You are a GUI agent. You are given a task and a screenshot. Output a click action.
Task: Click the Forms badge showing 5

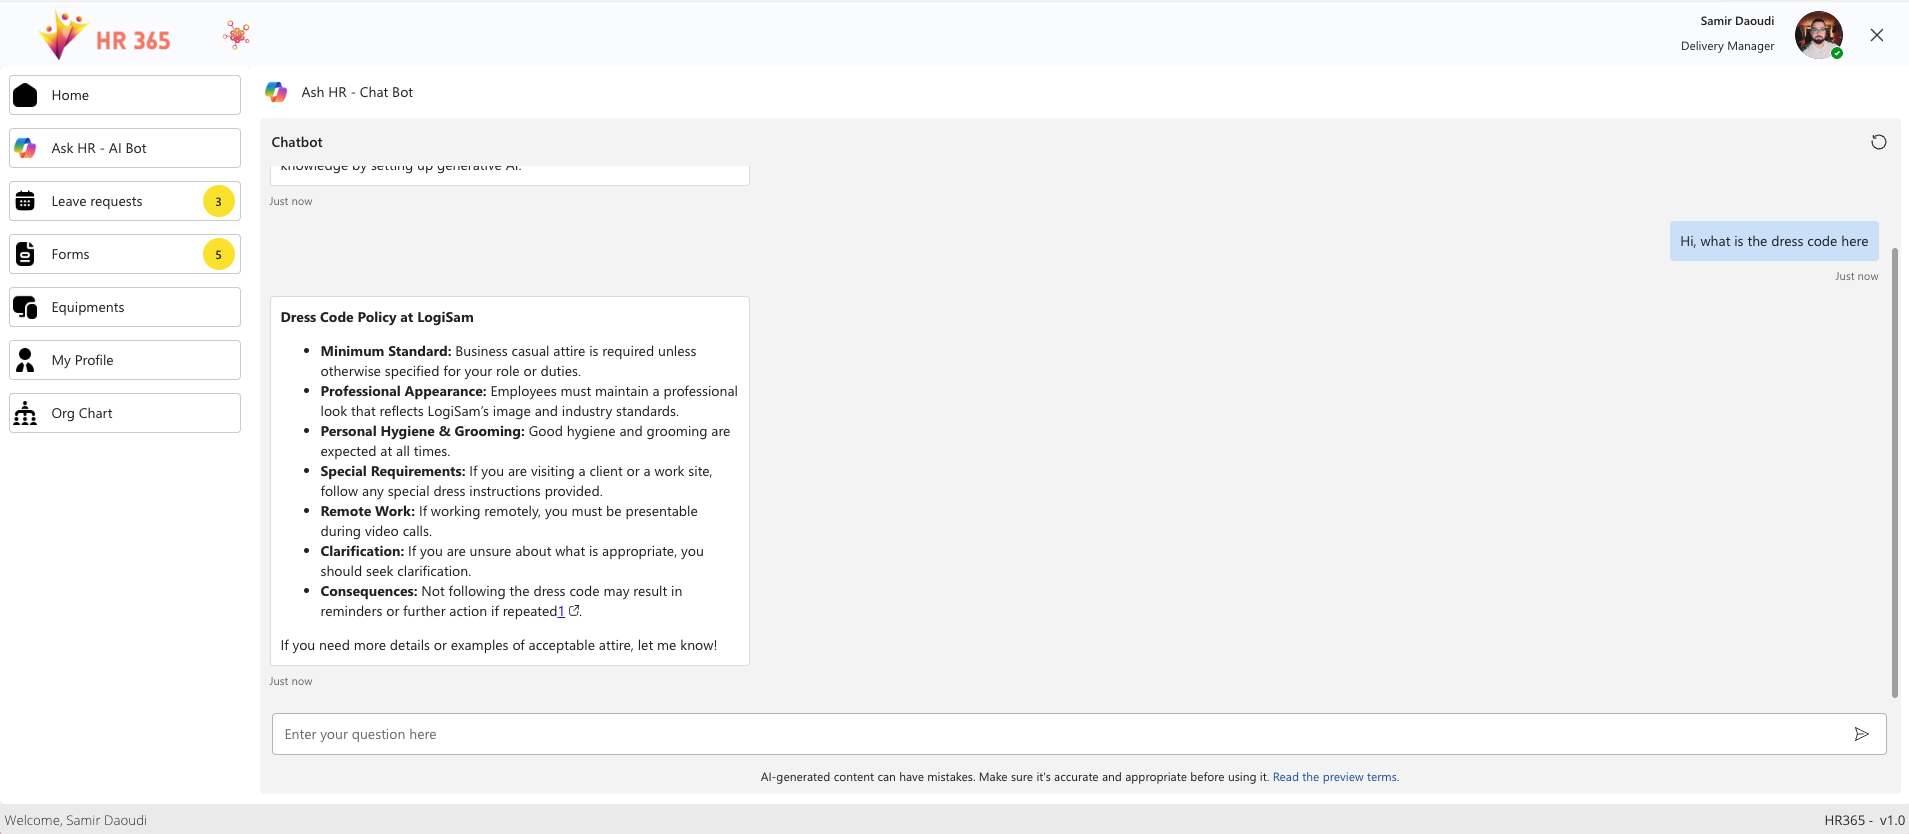pos(218,254)
